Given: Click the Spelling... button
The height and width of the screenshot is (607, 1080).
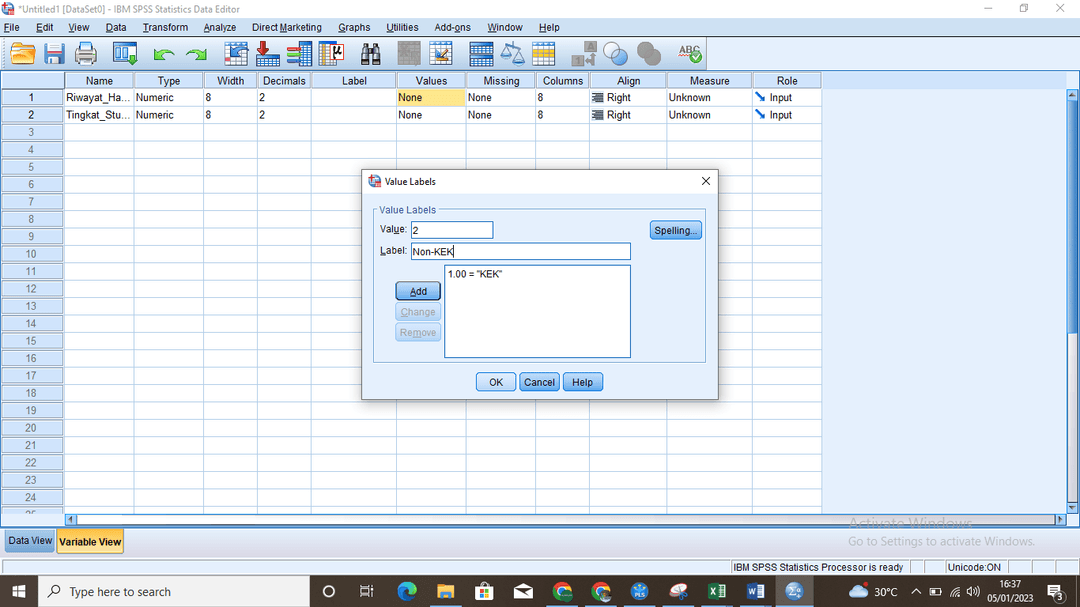Looking at the screenshot, I should tap(676, 230).
